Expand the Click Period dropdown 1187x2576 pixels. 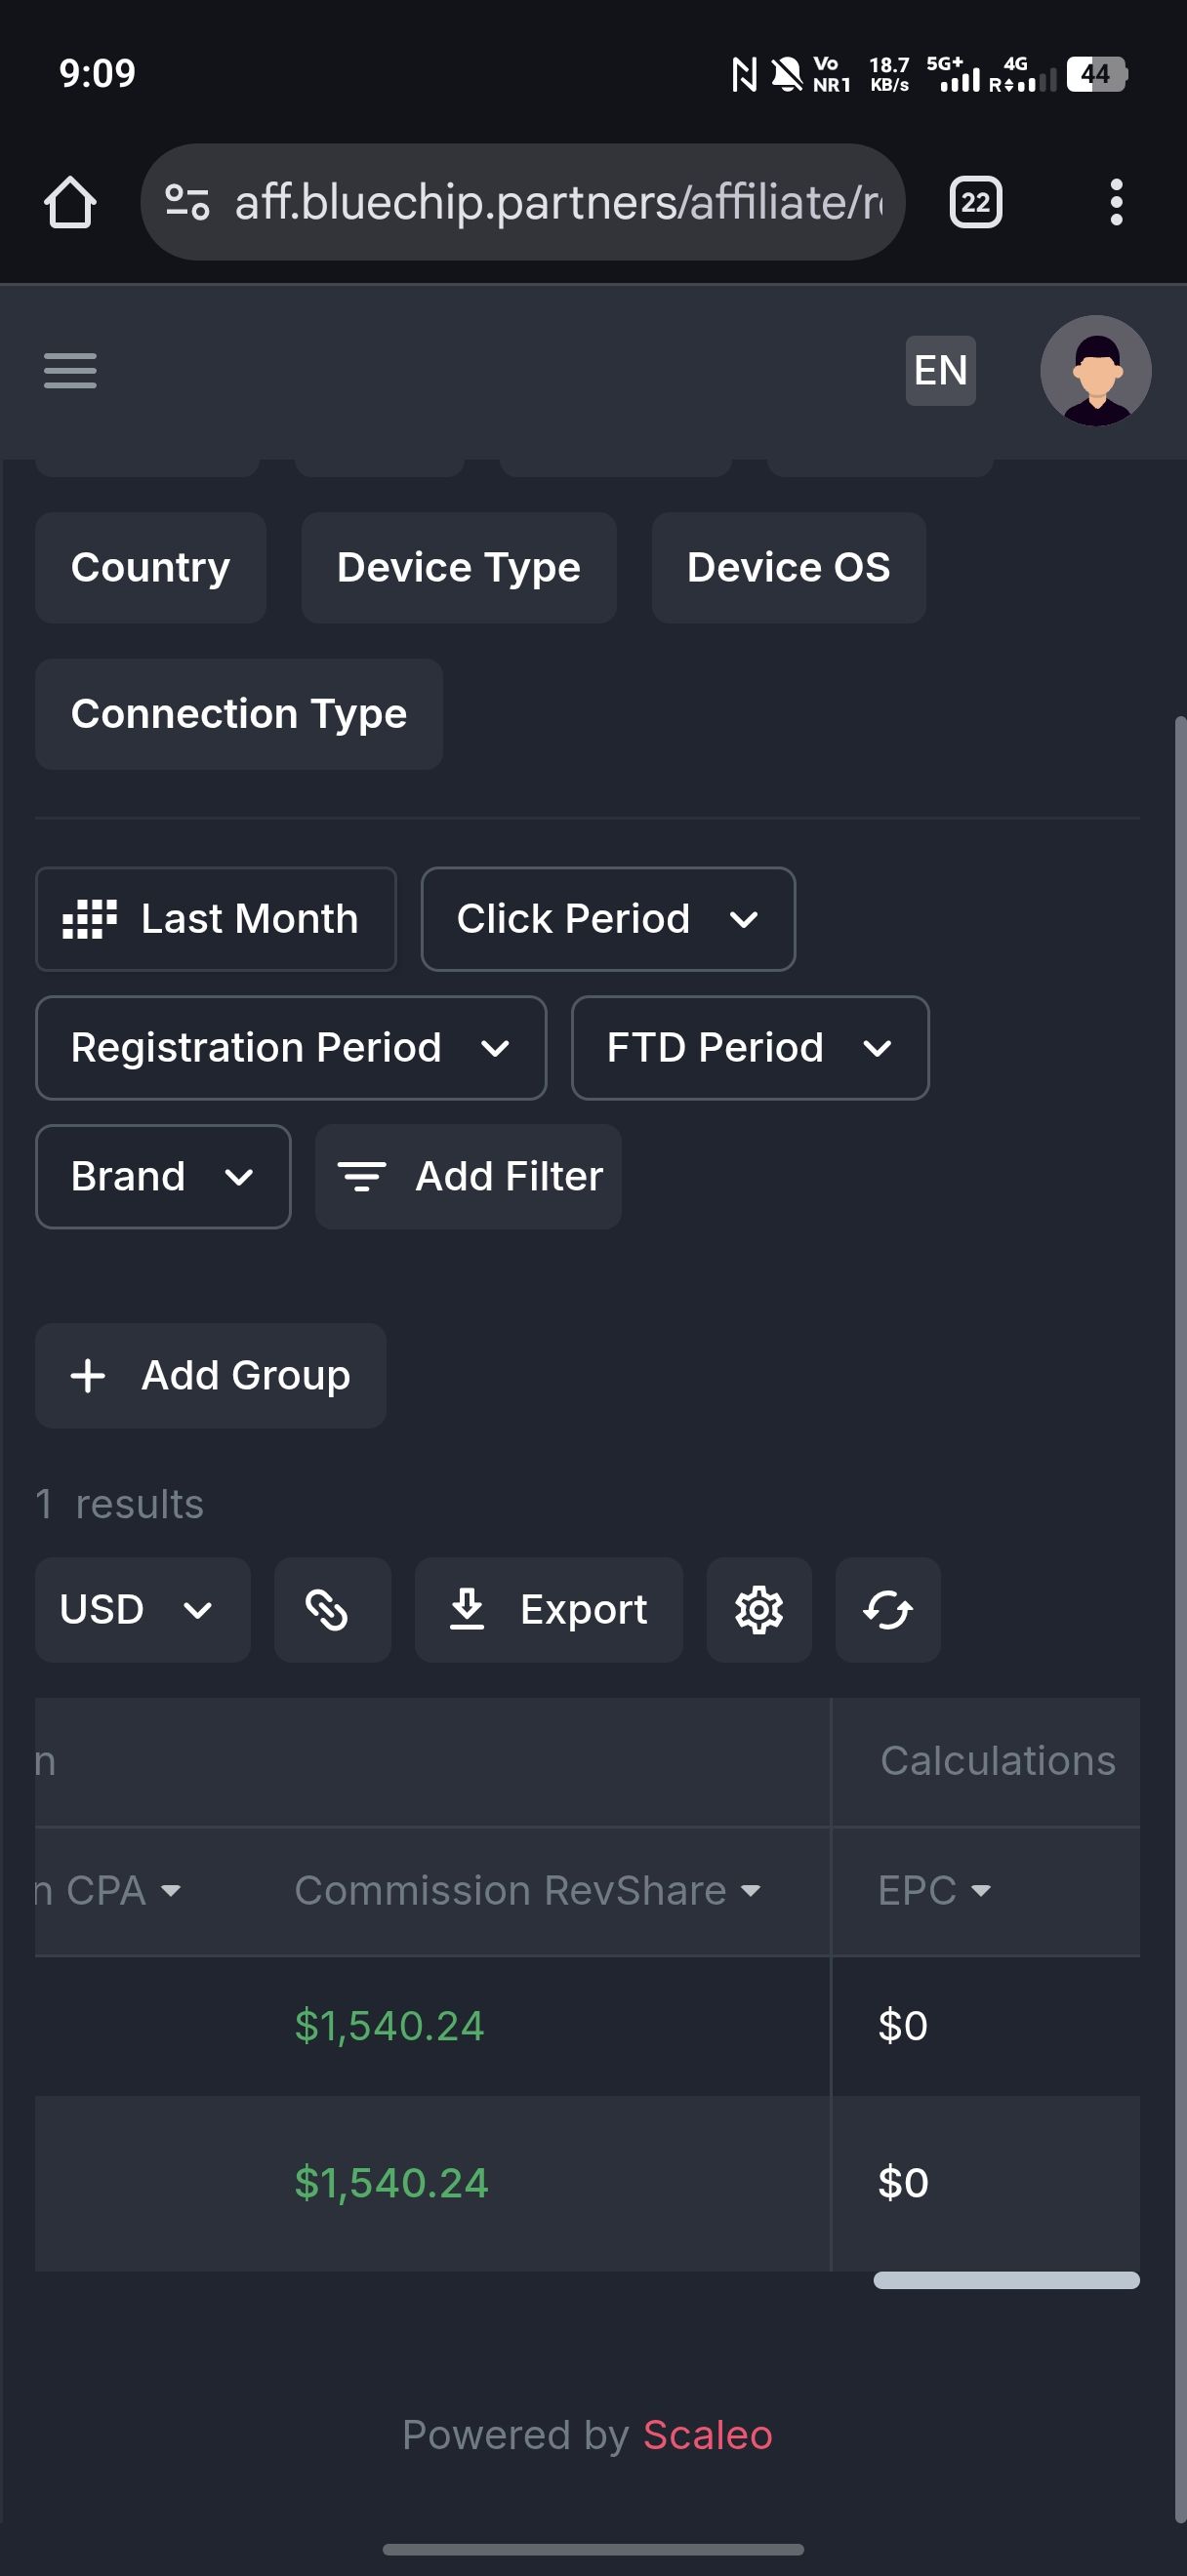coord(607,919)
